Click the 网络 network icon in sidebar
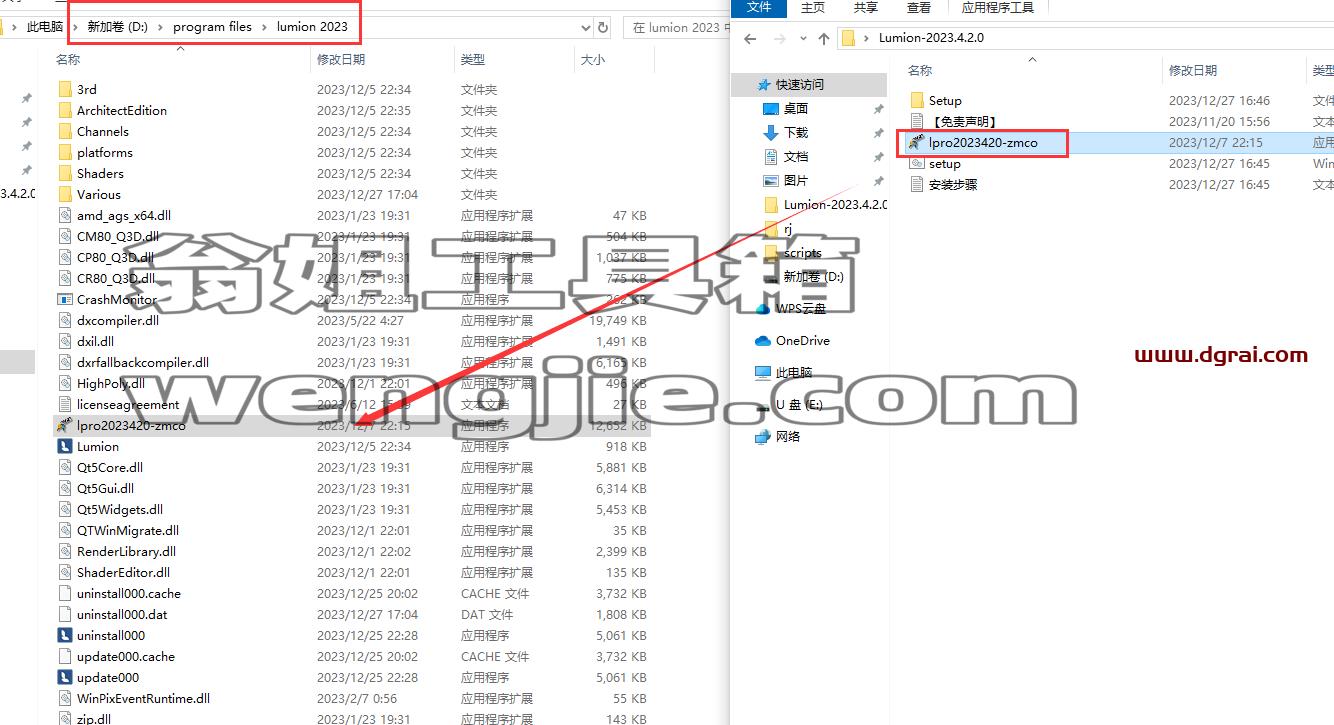This screenshot has height=725, width=1334. click(x=763, y=437)
